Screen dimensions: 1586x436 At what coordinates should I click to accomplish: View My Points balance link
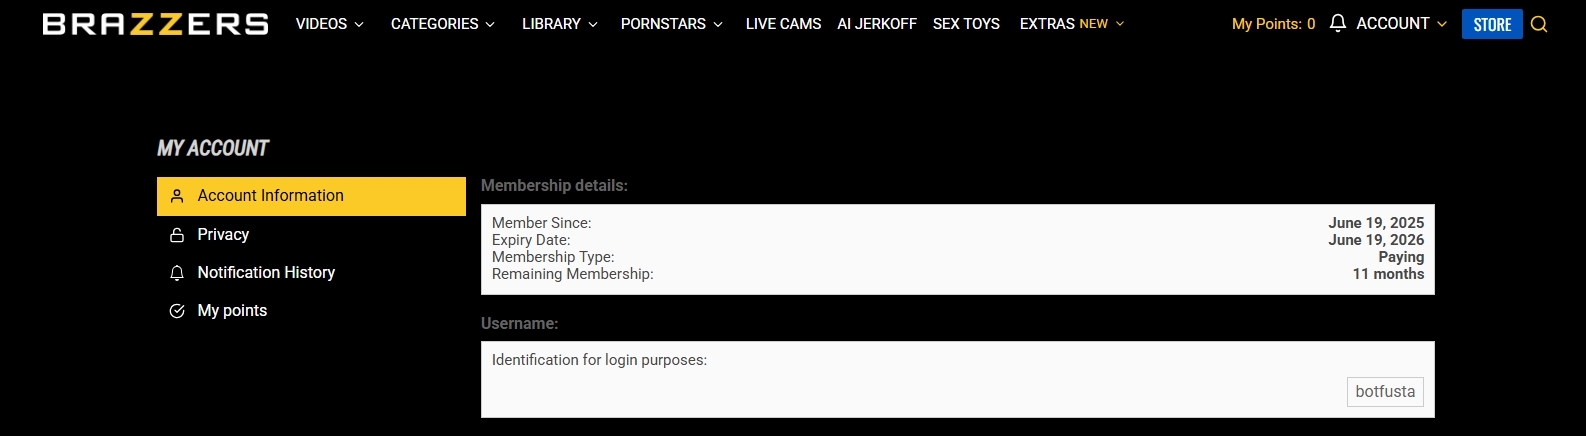[1273, 24]
